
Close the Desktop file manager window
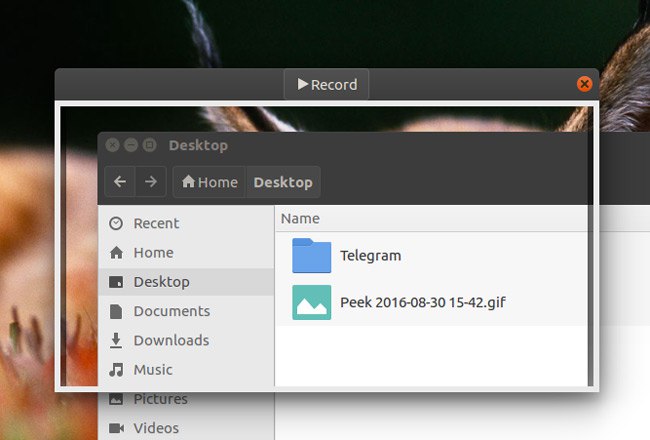112,145
